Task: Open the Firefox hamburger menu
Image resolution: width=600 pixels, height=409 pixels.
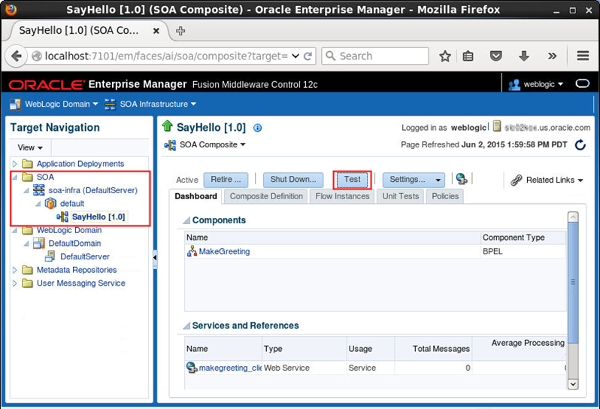Action: (x=582, y=56)
